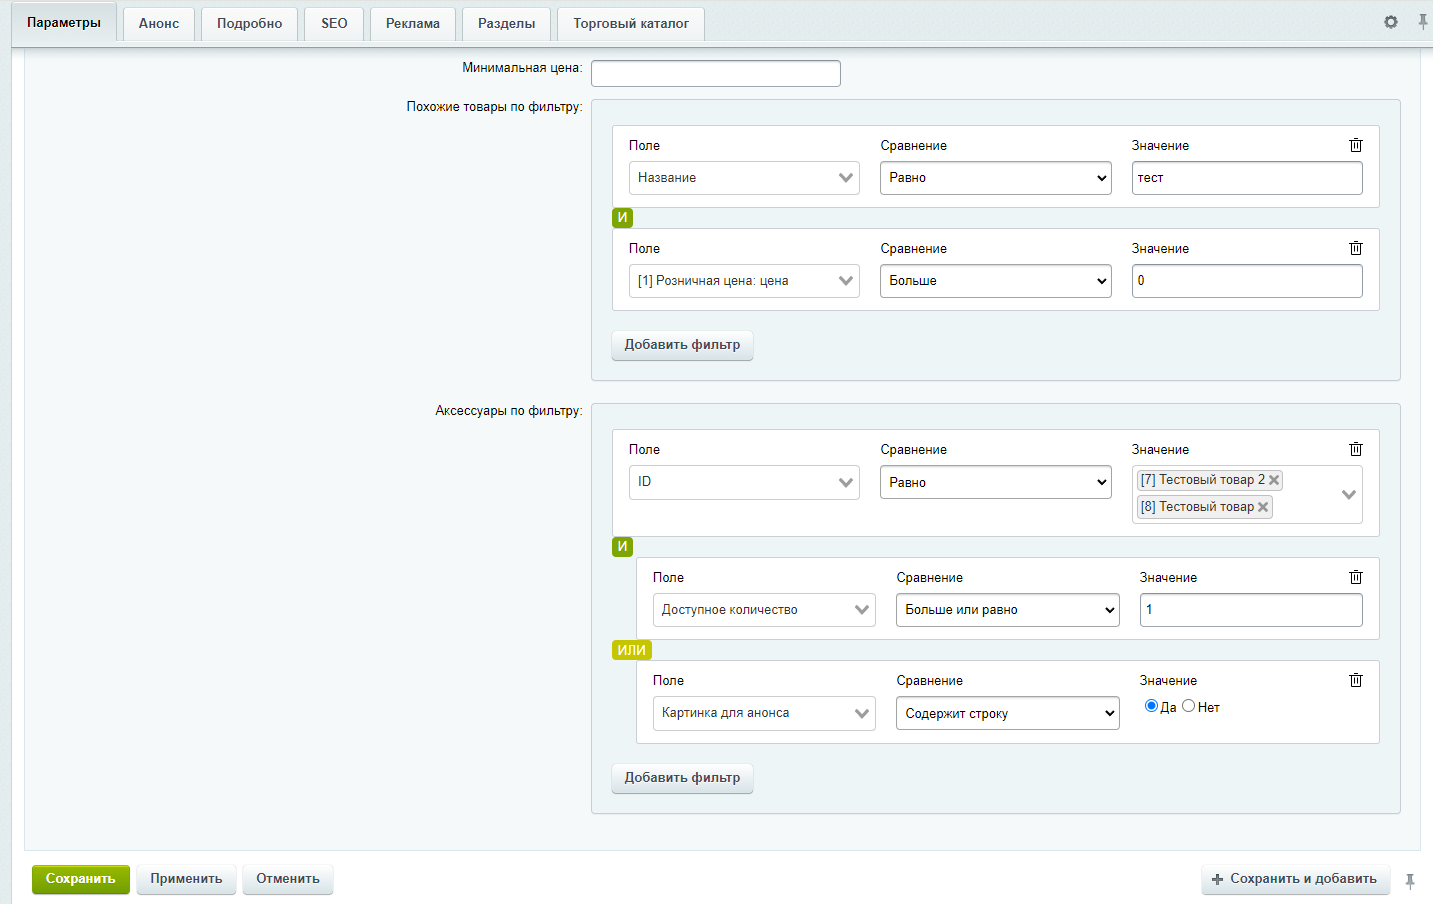Image resolution: width=1433 pixels, height=904 pixels.
Task: Open the Содержит строку comparison dropdown
Action: tap(1007, 713)
